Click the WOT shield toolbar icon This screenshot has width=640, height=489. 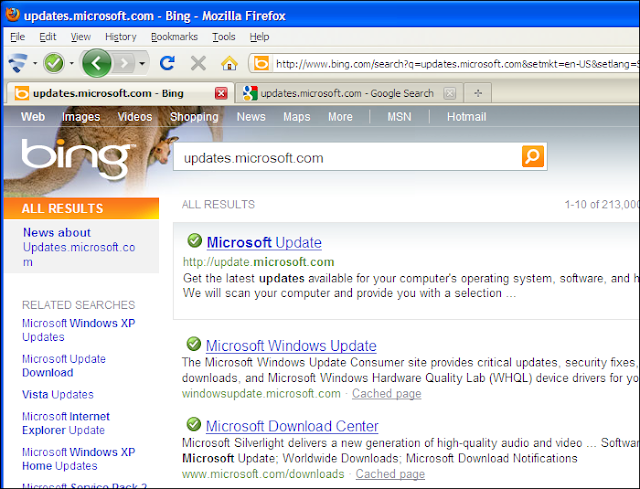[18, 63]
